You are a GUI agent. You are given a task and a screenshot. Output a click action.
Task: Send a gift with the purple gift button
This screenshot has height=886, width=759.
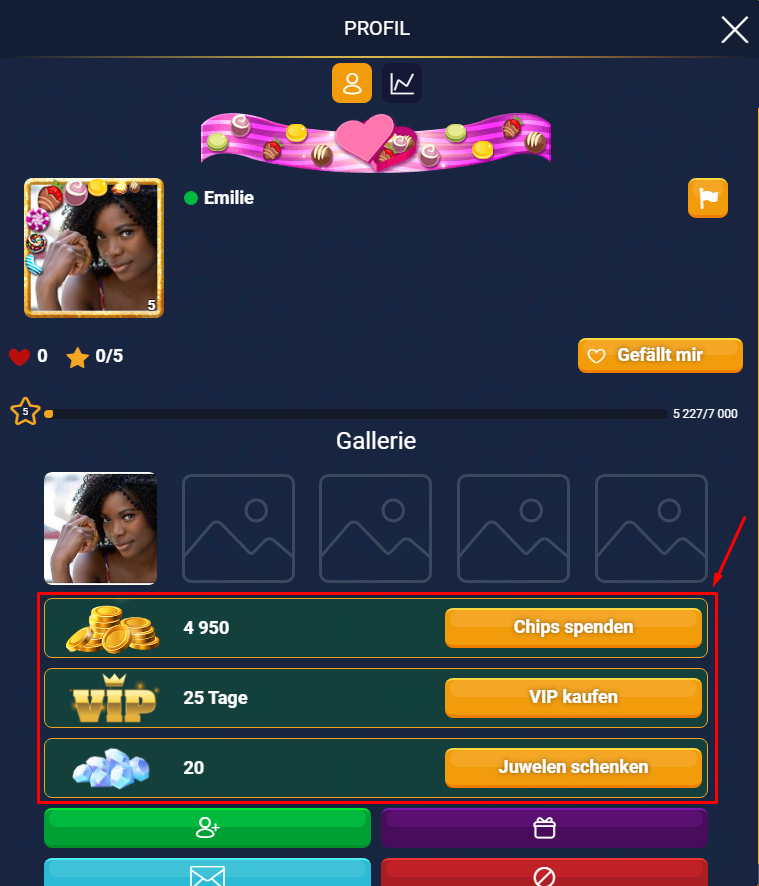coord(544,828)
